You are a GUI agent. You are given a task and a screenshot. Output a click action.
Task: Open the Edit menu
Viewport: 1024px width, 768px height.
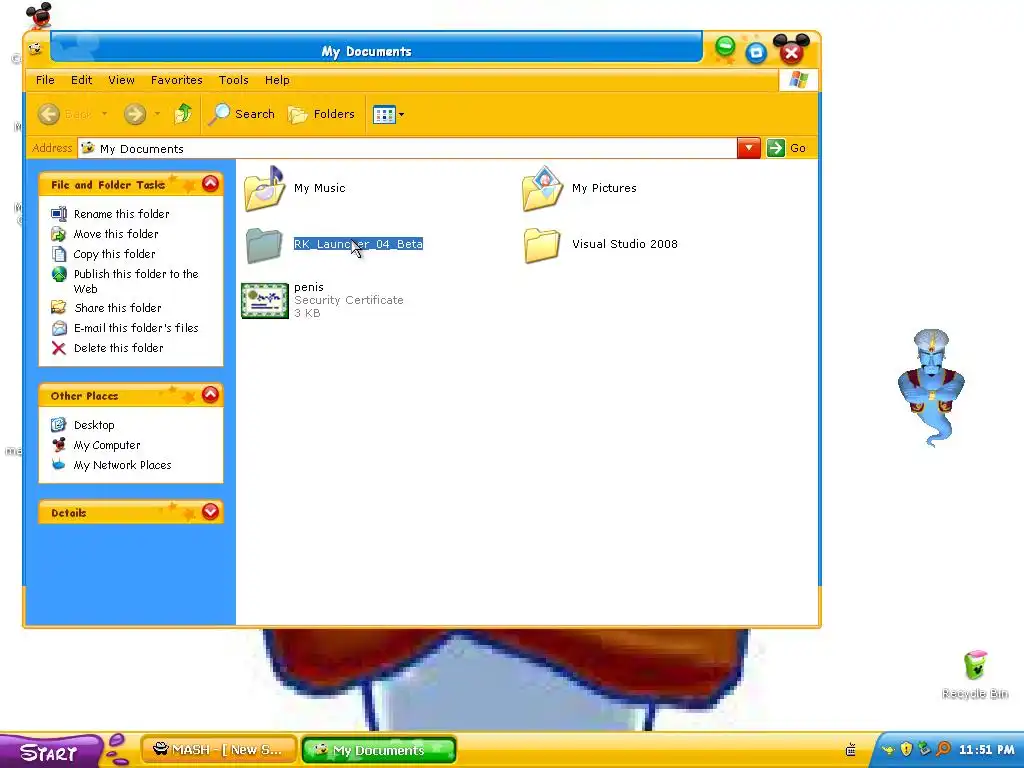tap(82, 80)
